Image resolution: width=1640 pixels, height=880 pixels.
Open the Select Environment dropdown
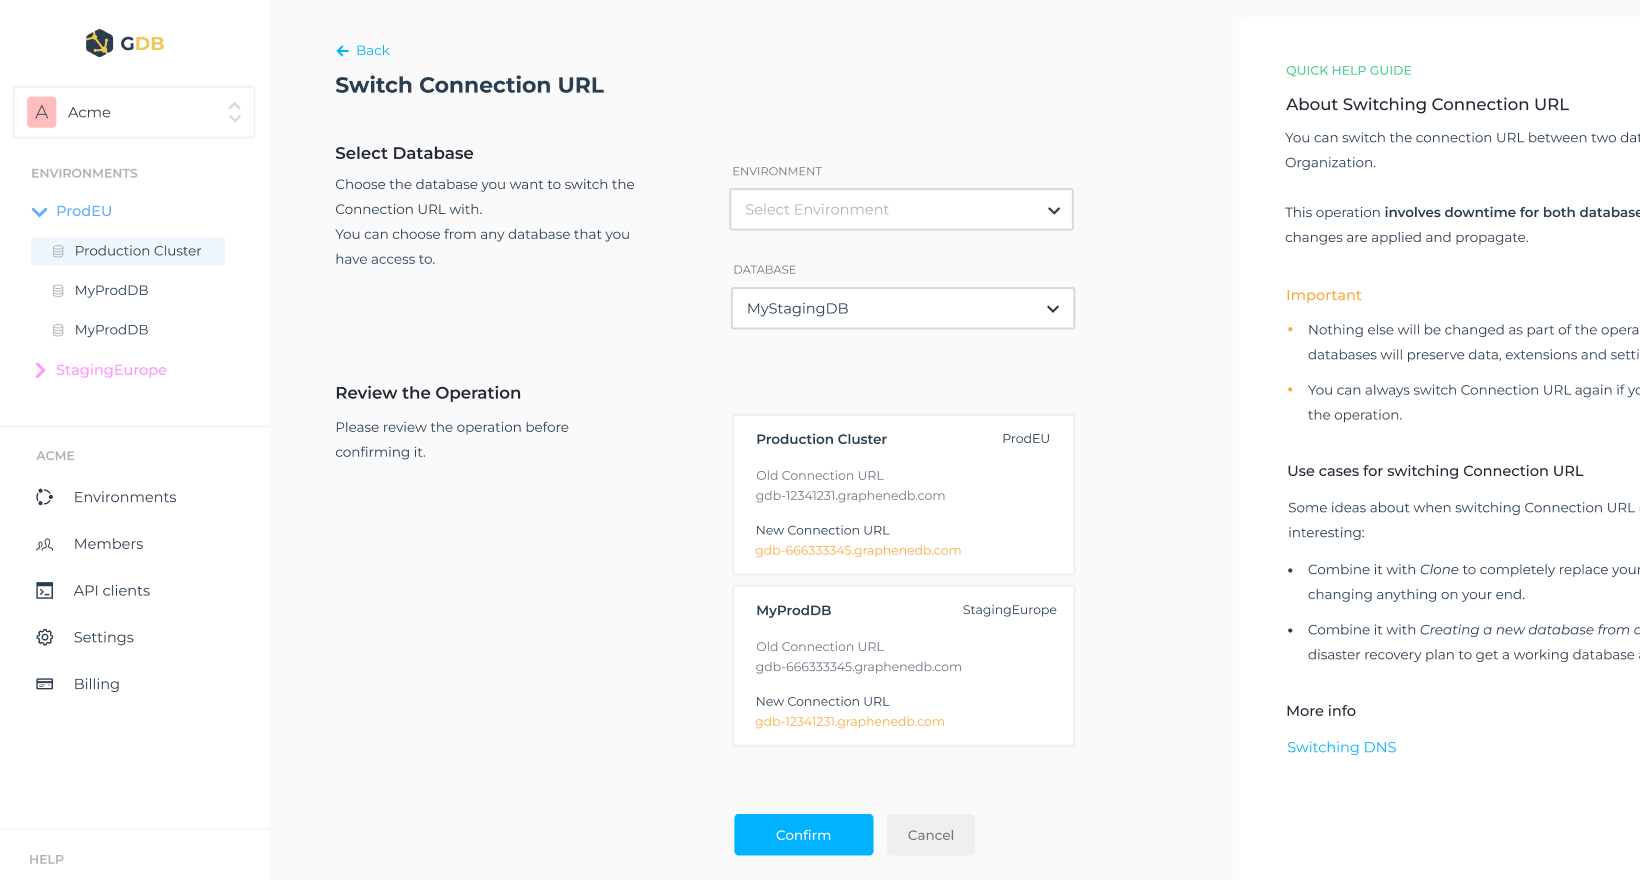point(901,210)
